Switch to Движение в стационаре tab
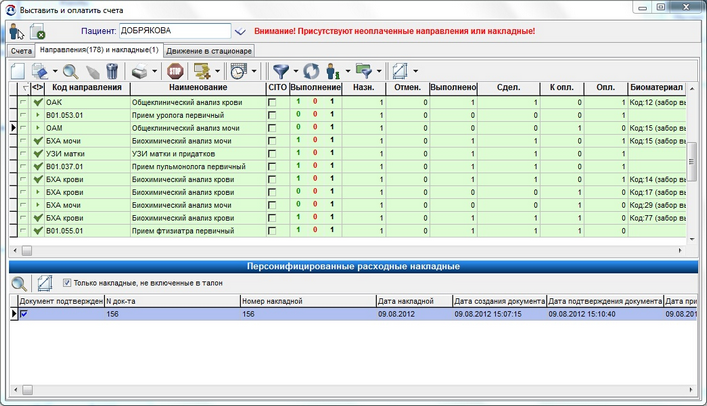Screen dimensions: 707x406 [209, 51]
